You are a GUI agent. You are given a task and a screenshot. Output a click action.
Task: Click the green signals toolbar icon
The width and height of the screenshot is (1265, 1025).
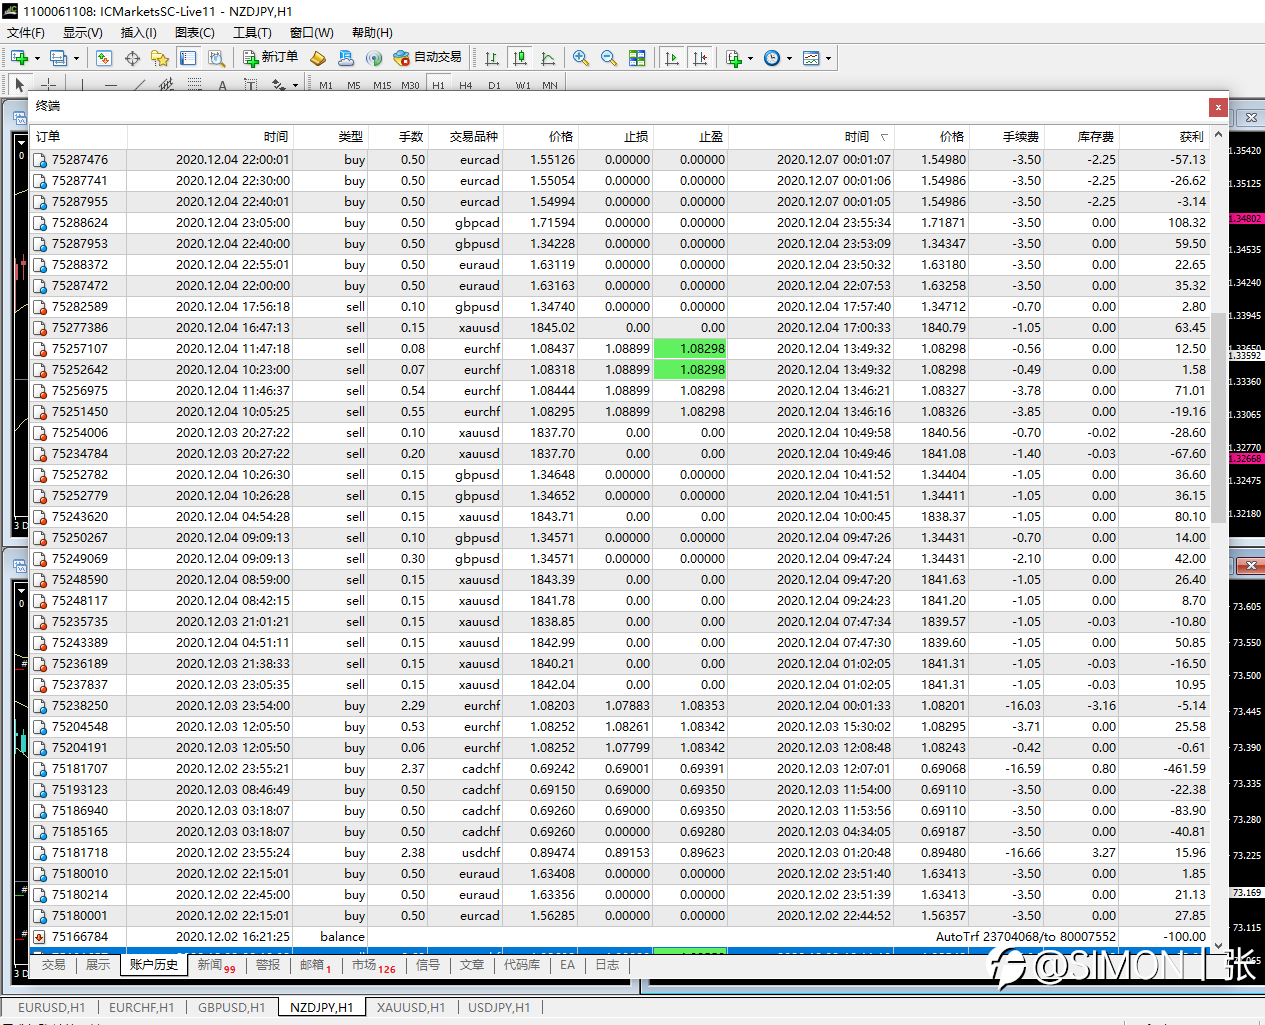pos(374,58)
